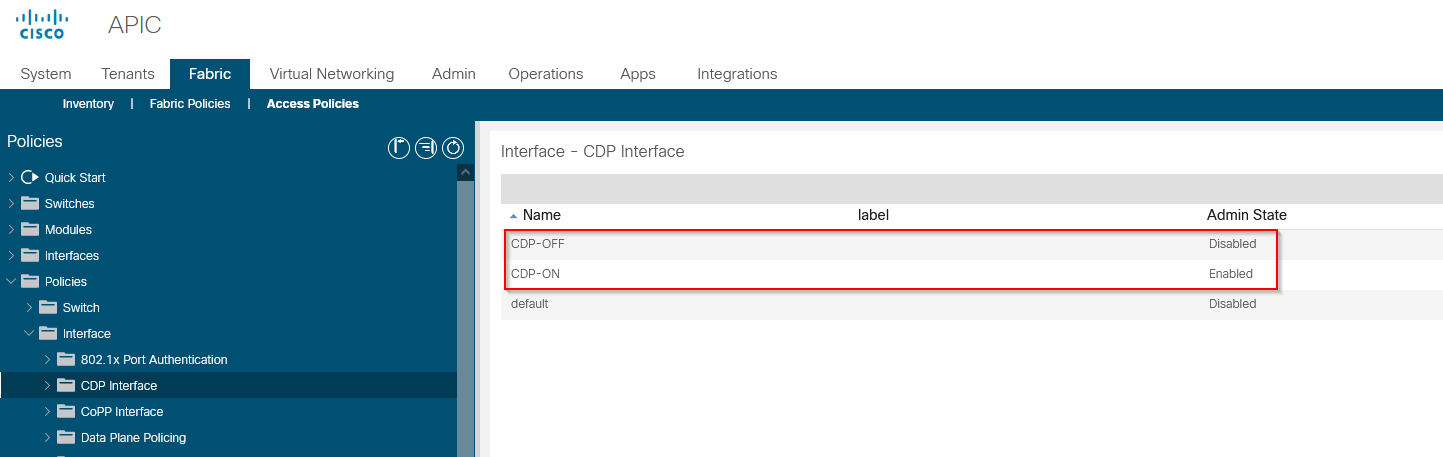
Task: Click the filter lines icon in Policies header
Action: (x=426, y=149)
